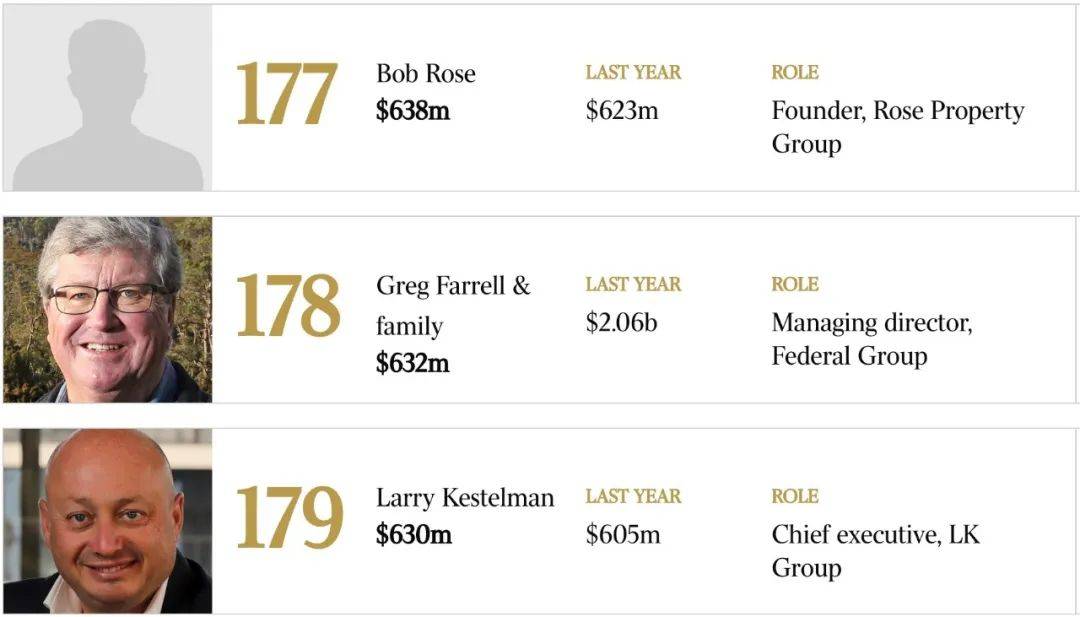Click Chief executive, LK Group role text
Screen dimensions: 1080x617
tap(875, 551)
